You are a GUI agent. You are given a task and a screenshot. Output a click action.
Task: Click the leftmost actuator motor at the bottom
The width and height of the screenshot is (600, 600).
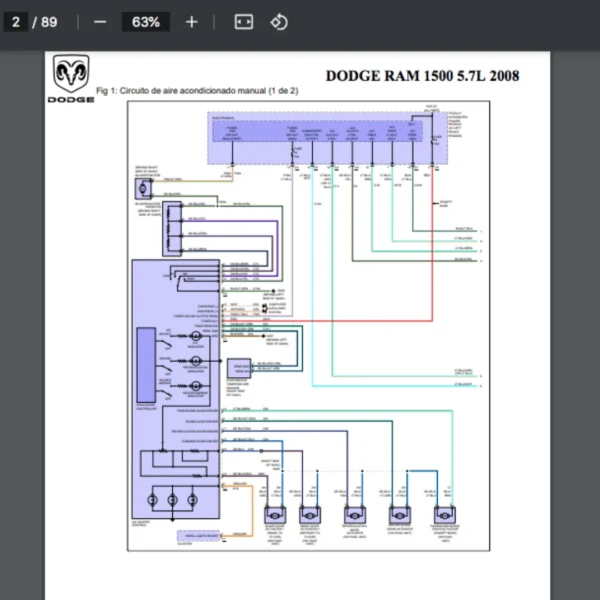(274, 514)
